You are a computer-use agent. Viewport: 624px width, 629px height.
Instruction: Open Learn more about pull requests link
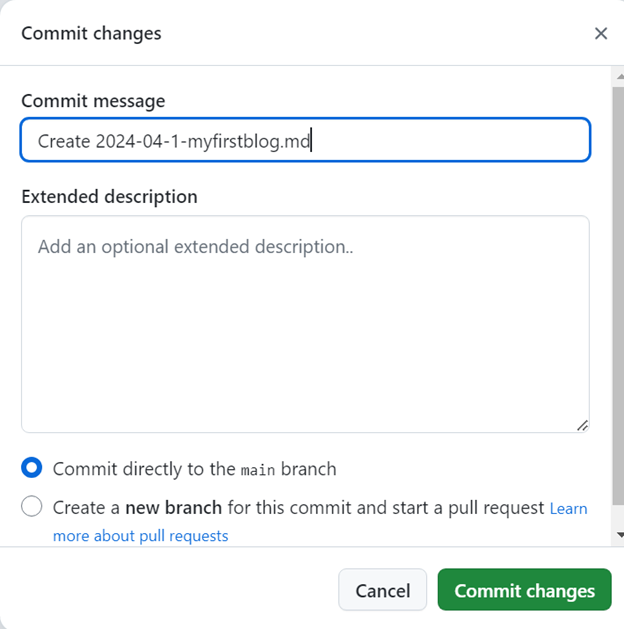tap(141, 536)
